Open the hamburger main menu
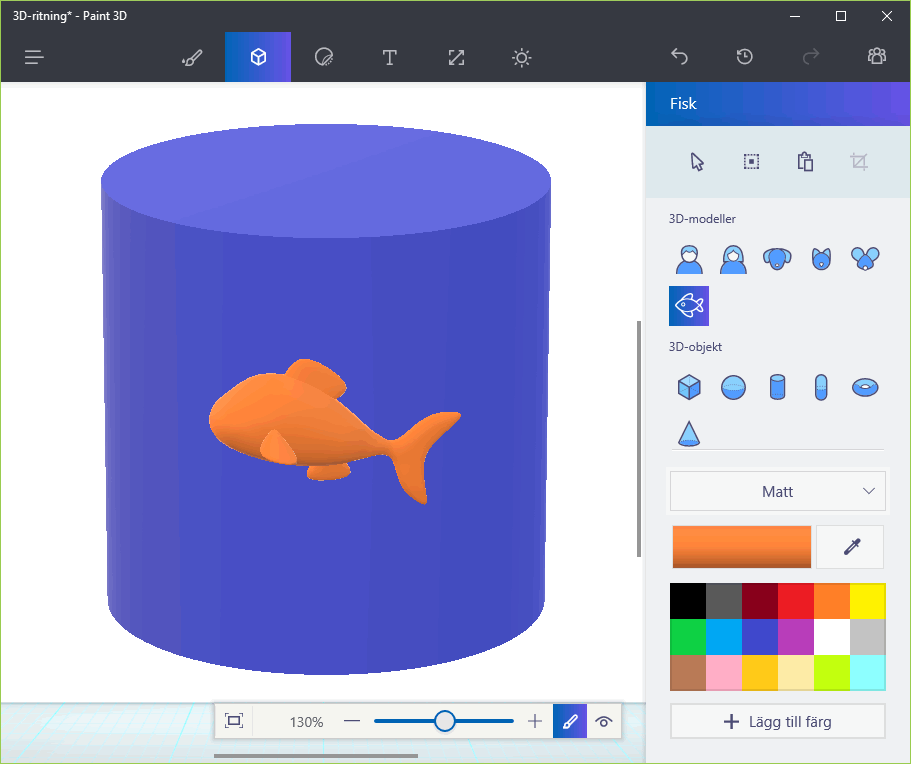This screenshot has height=764, width=911. 35,57
